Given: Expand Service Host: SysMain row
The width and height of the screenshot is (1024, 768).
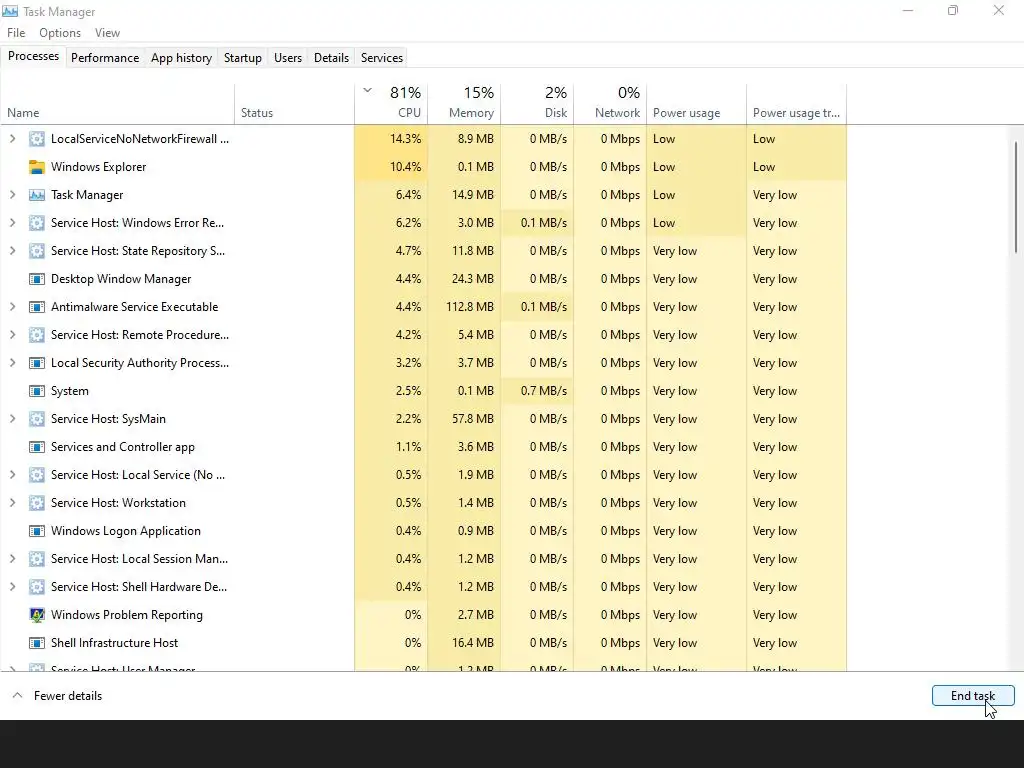Looking at the screenshot, I should [x=12, y=419].
